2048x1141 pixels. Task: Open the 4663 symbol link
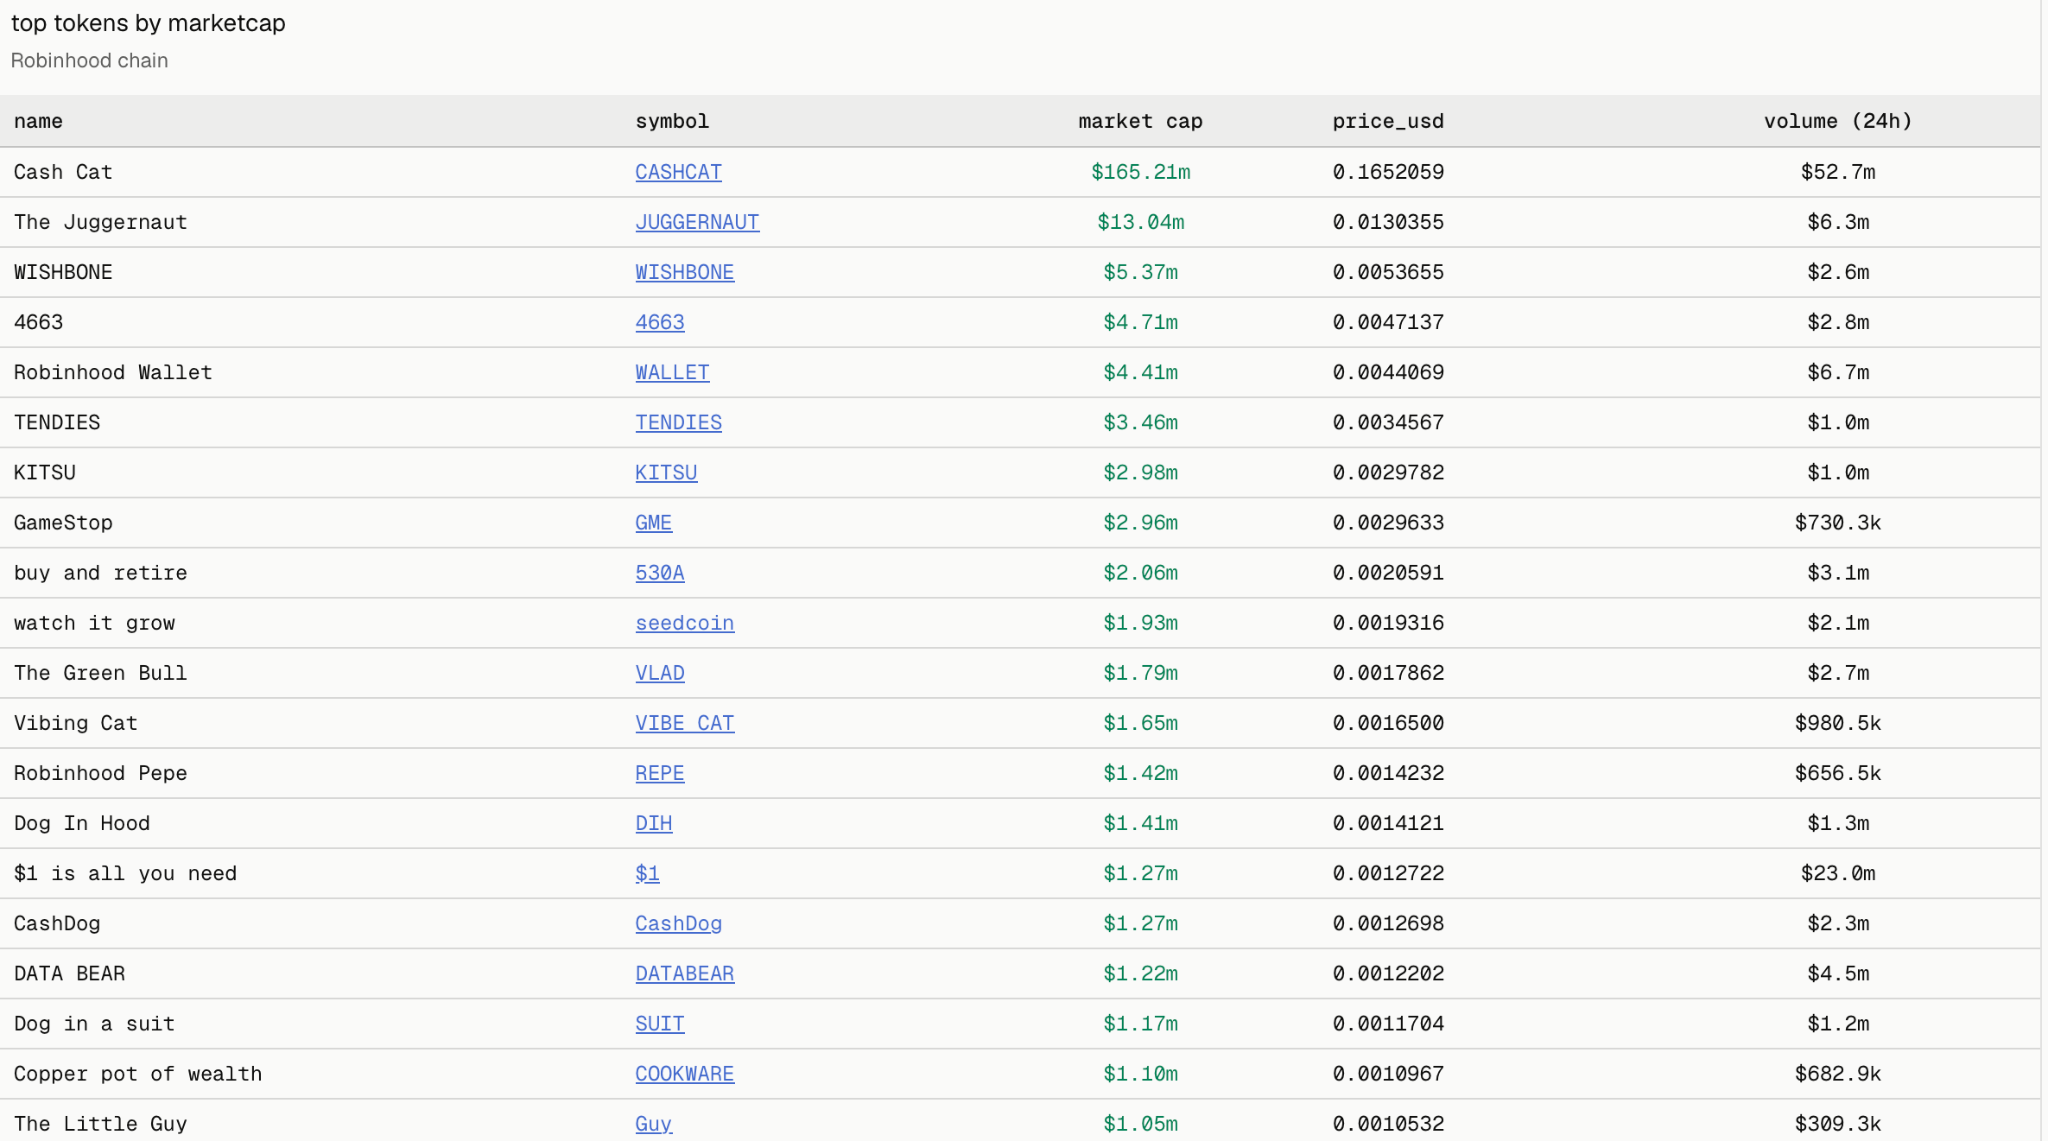(660, 322)
